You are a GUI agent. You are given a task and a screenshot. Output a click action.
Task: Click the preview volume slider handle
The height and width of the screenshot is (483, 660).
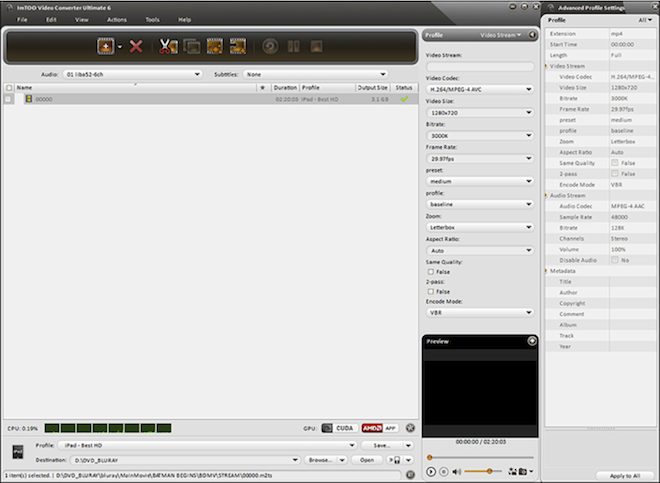click(x=490, y=471)
